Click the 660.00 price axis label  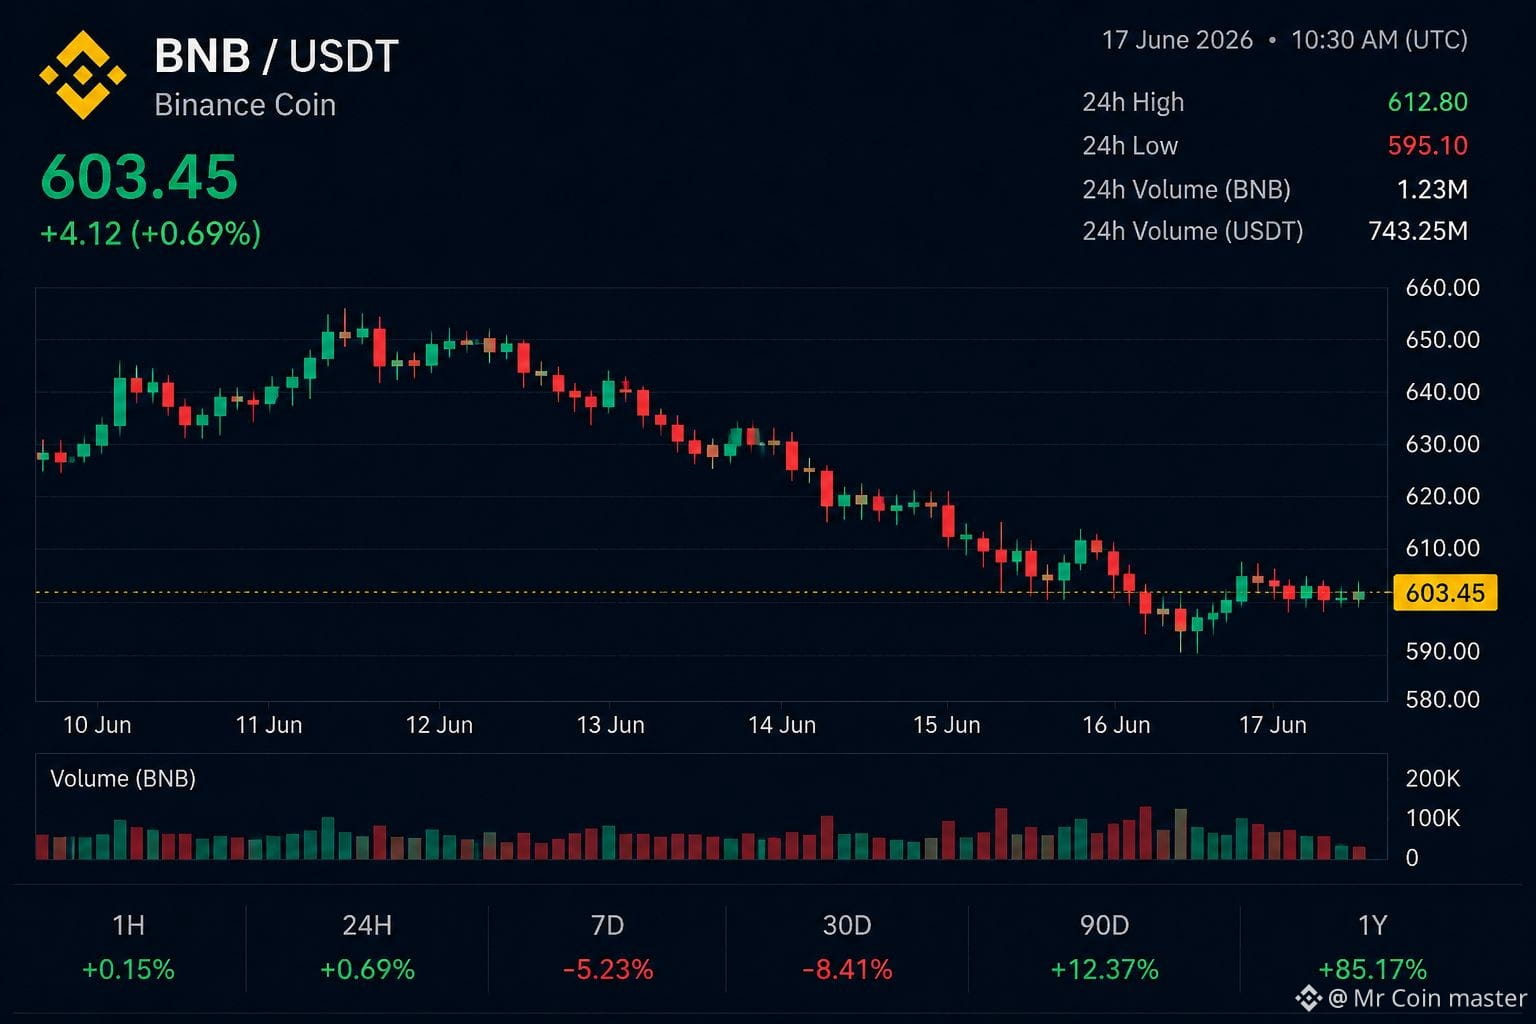tap(1443, 288)
